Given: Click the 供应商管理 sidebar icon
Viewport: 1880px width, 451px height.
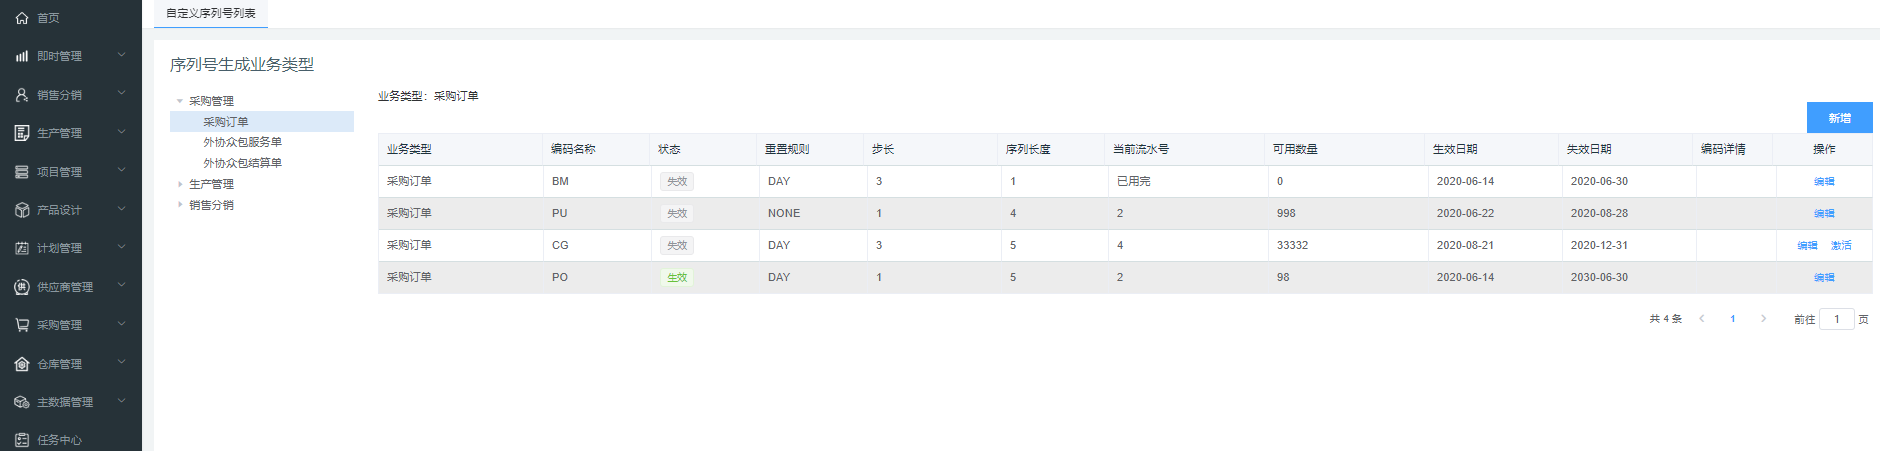Looking at the screenshot, I should point(22,287).
